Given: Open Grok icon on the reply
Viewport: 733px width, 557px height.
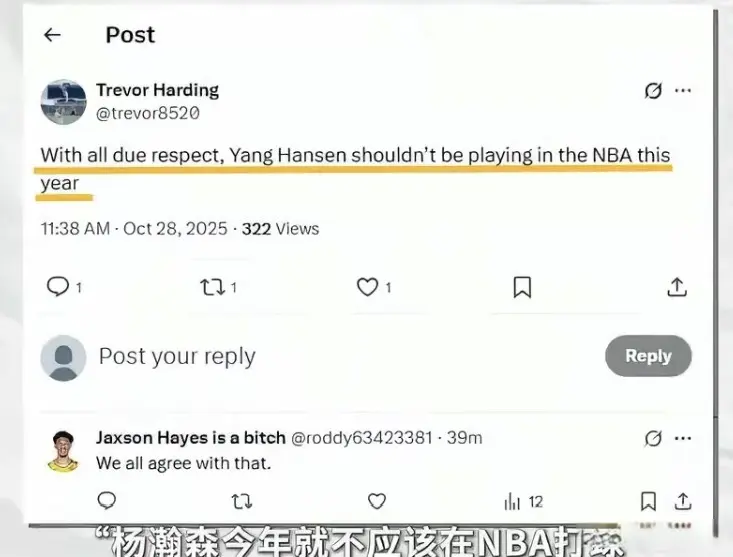Looking at the screenshot, I should click(x=653, y=438).
